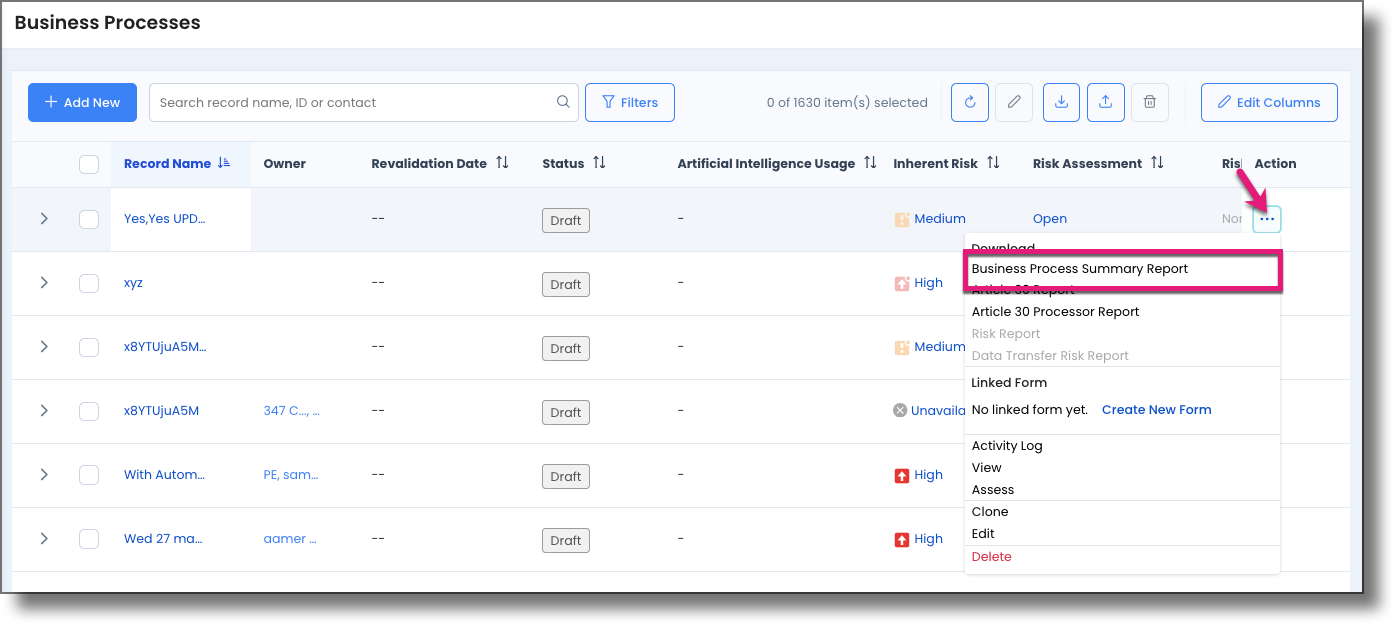Click the Add New button

(82, 102)
